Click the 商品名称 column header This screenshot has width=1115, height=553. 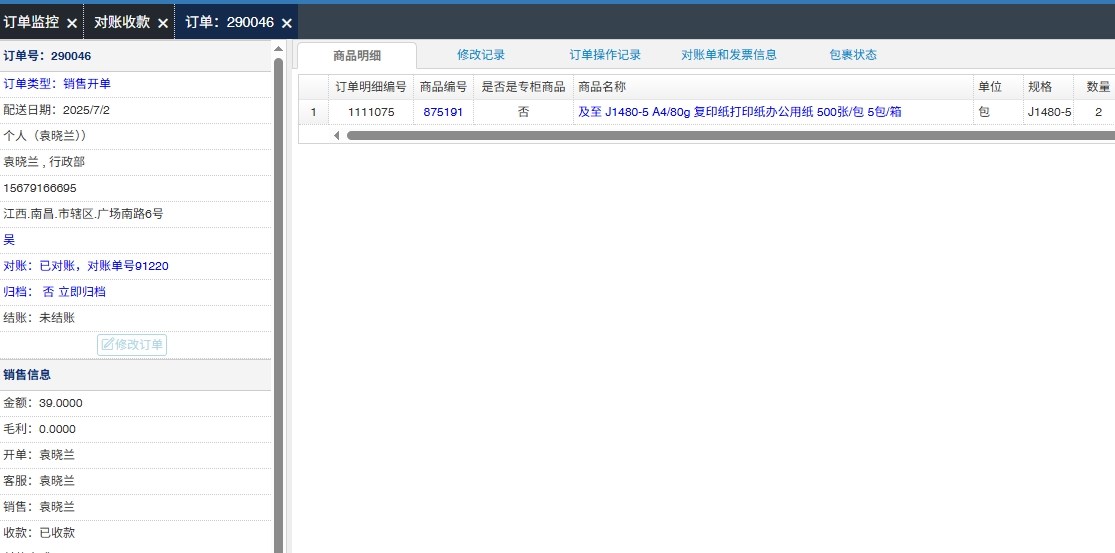[x=774, y=87]
